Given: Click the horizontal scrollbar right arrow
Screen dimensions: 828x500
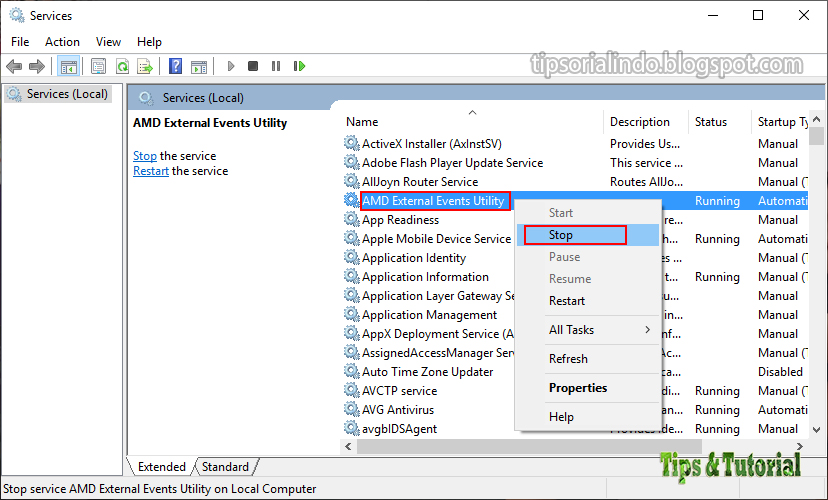Looking at the screenshot, I should point(800,447).
